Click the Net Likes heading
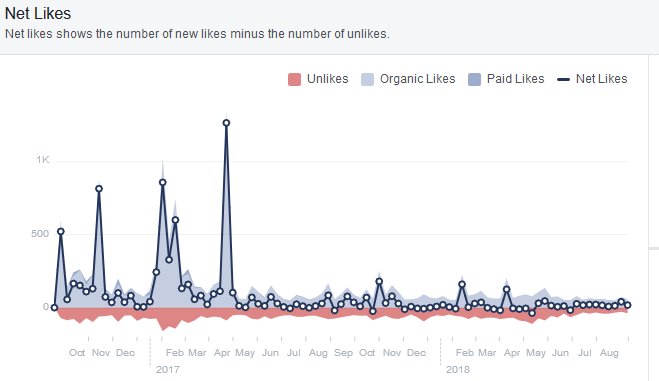 [38, 13]
